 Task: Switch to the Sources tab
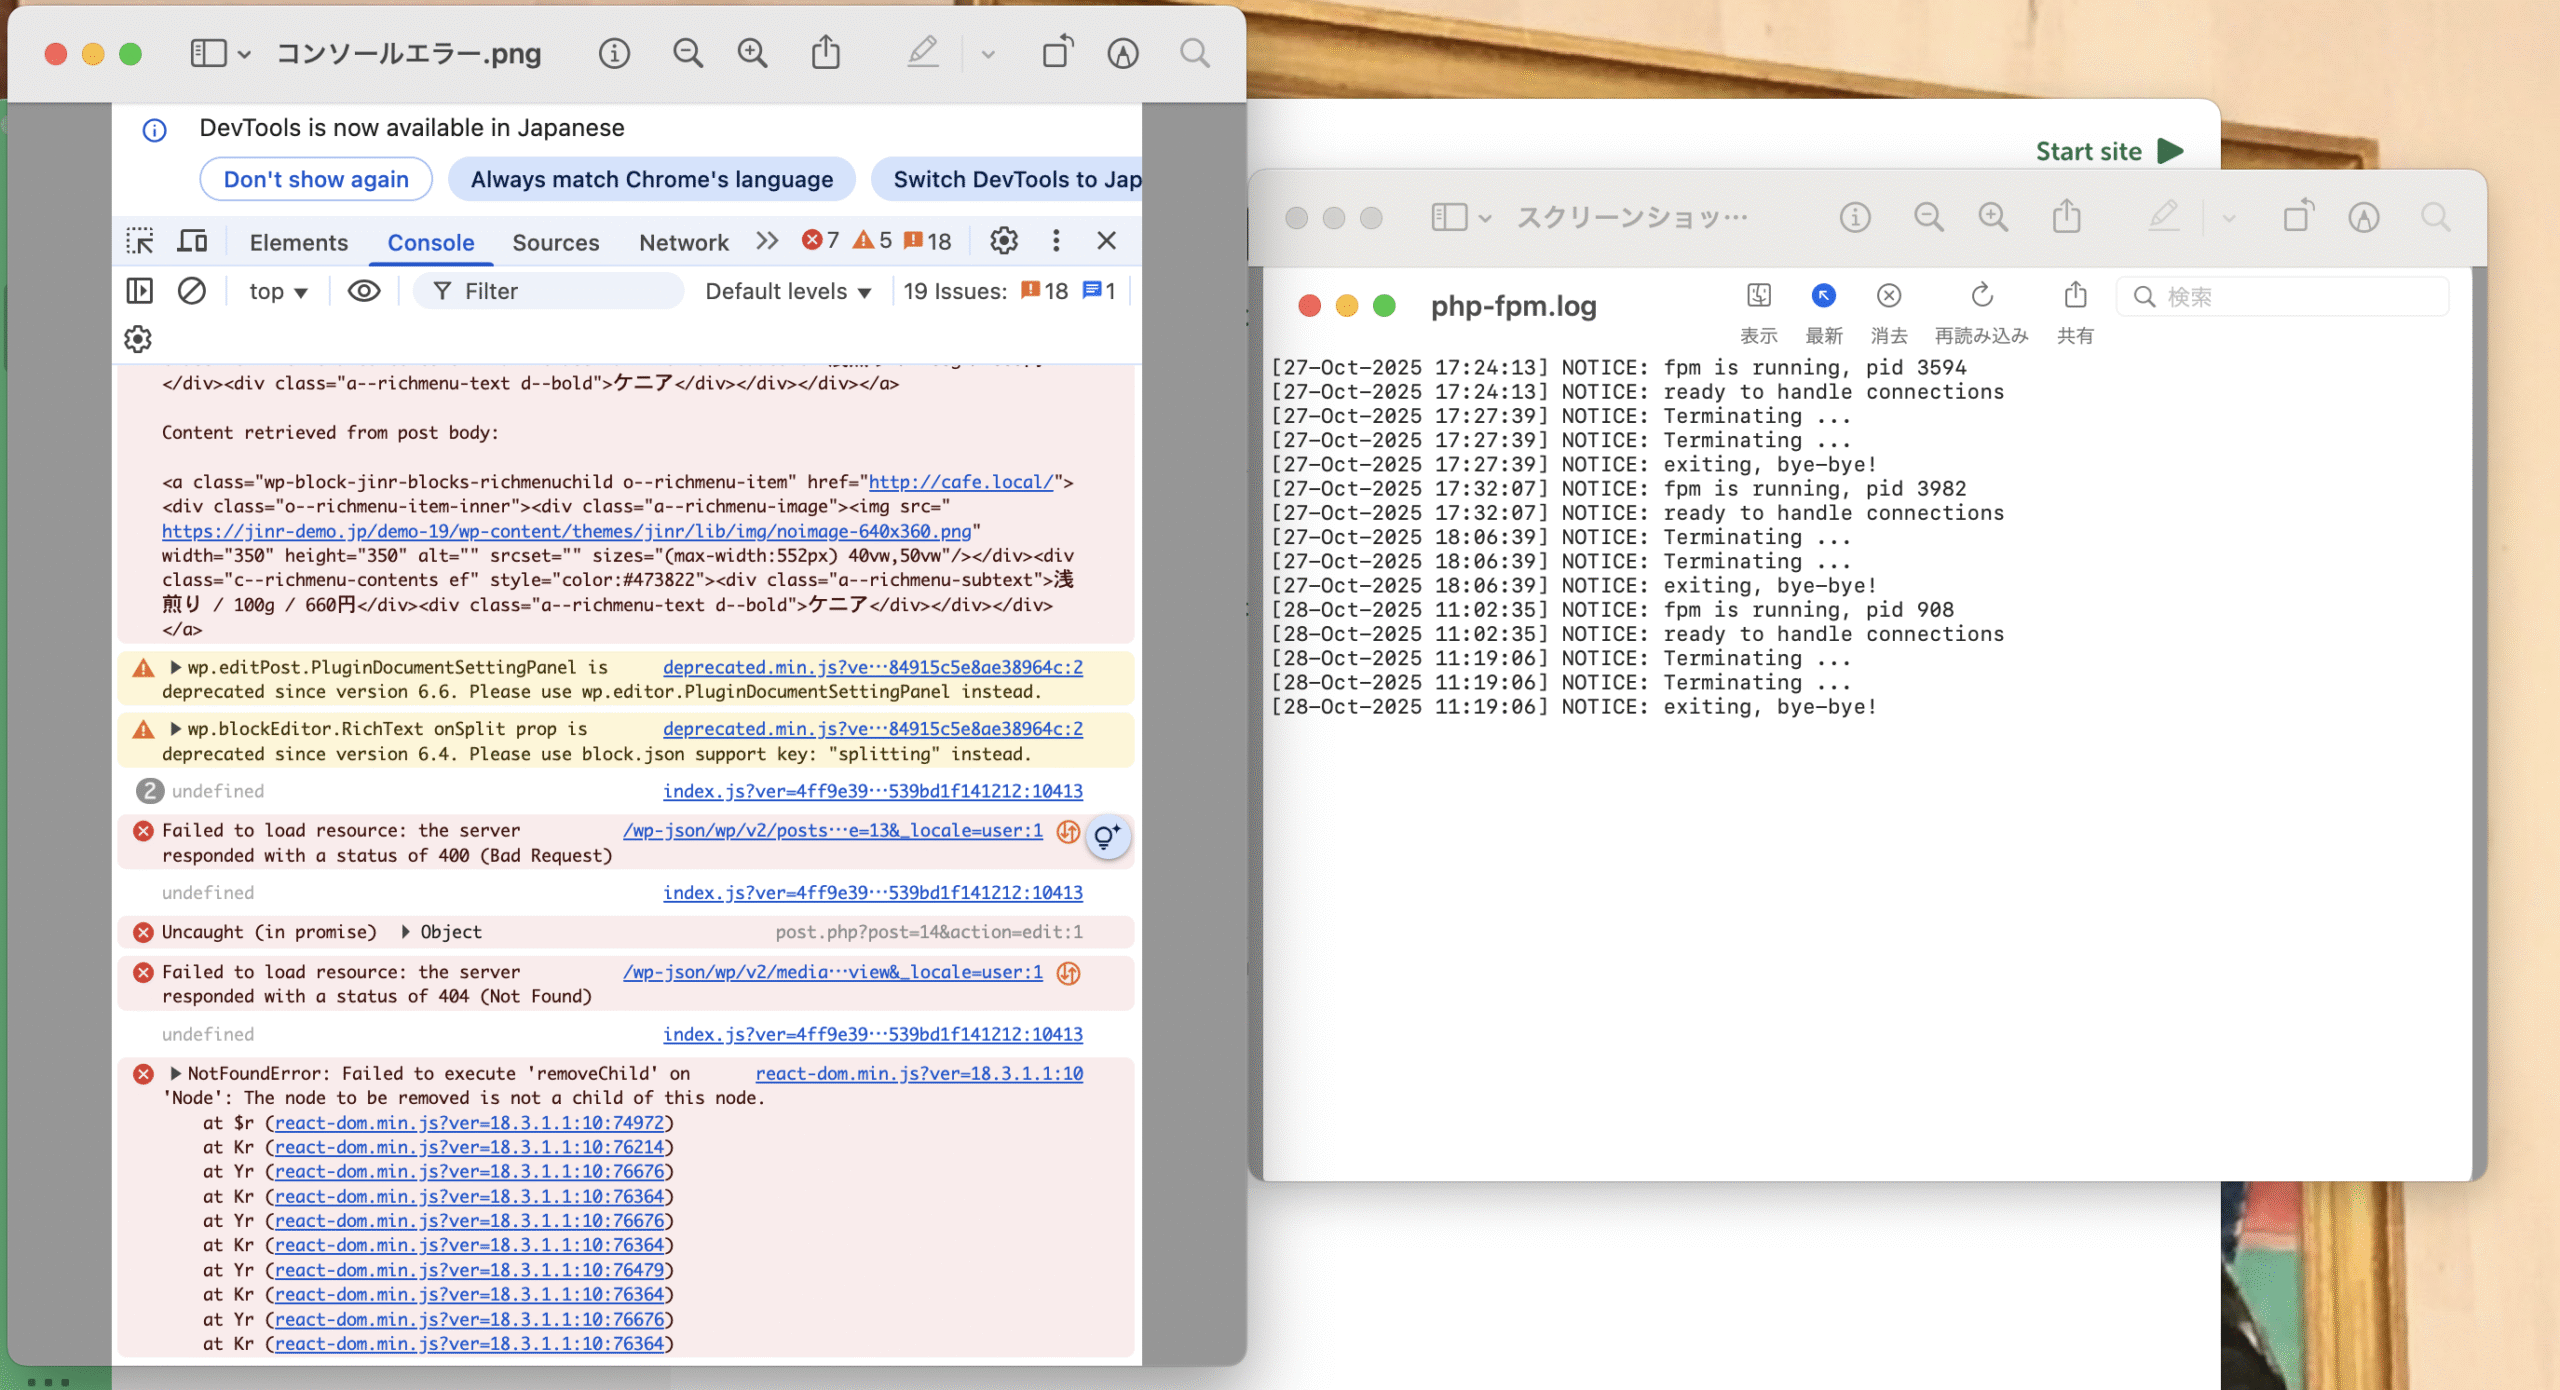(x=555, y=242)
